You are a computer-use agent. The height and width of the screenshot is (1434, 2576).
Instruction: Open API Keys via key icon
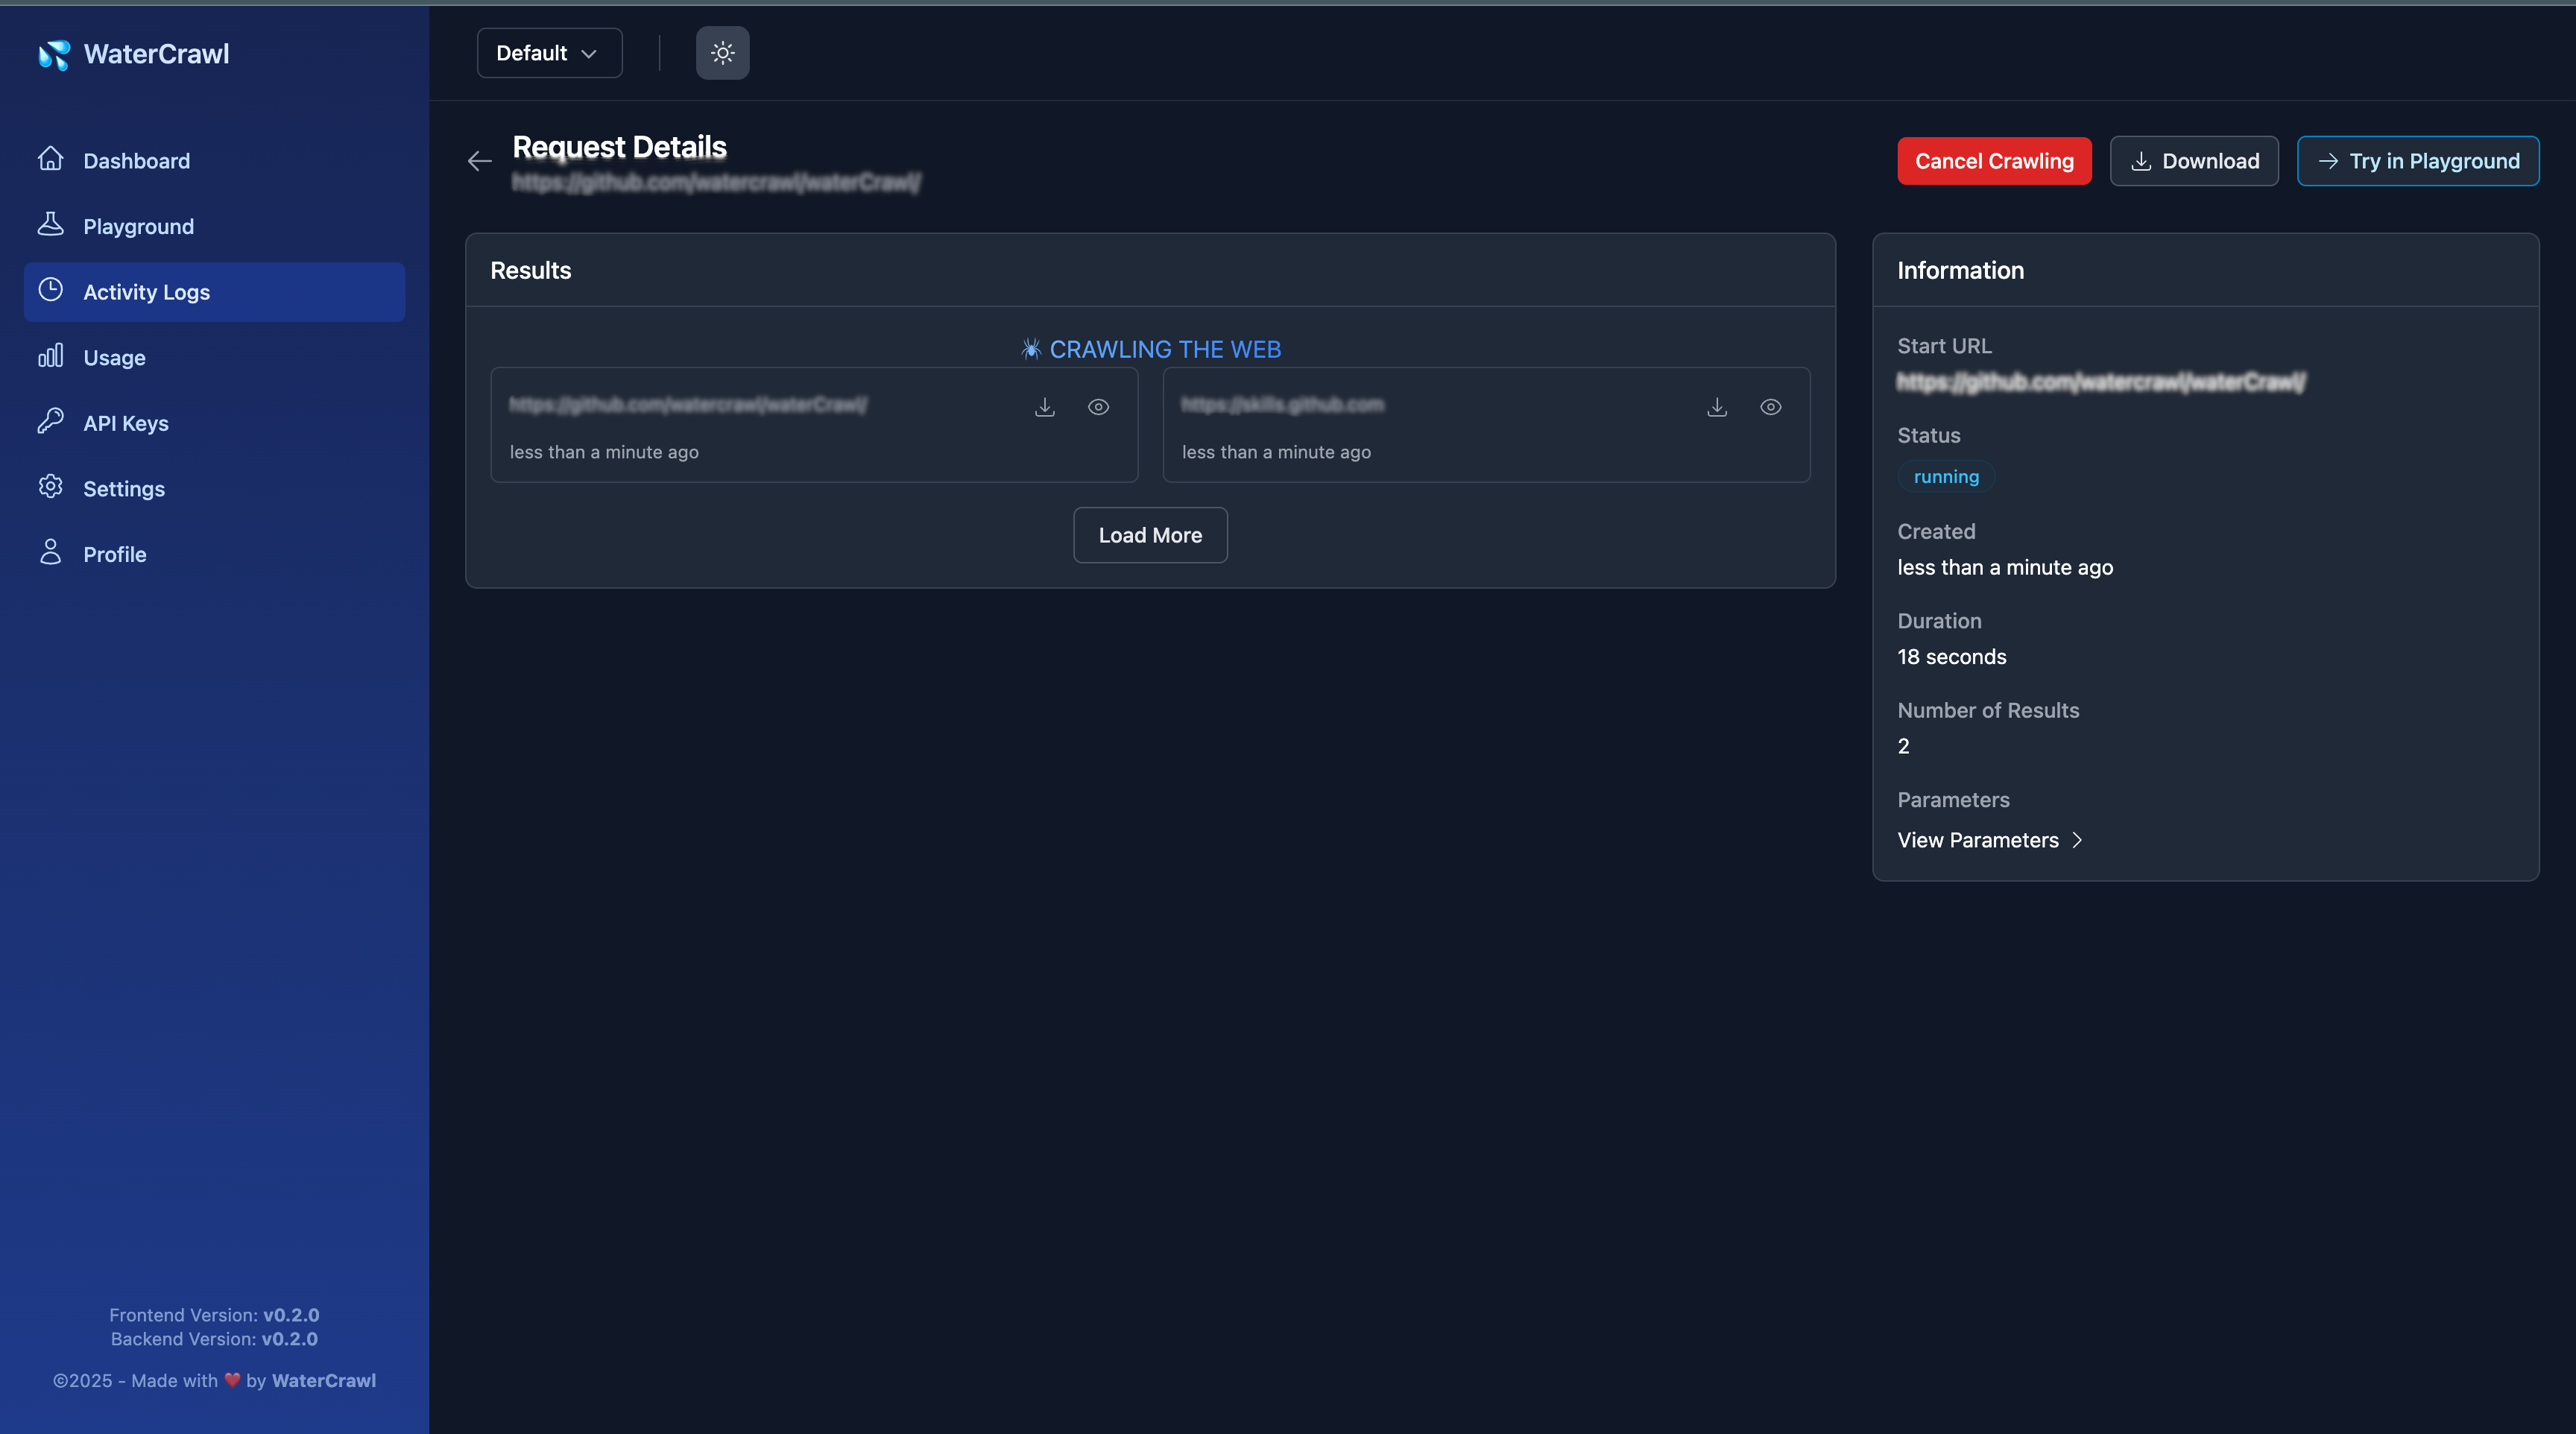click(51, 422)
